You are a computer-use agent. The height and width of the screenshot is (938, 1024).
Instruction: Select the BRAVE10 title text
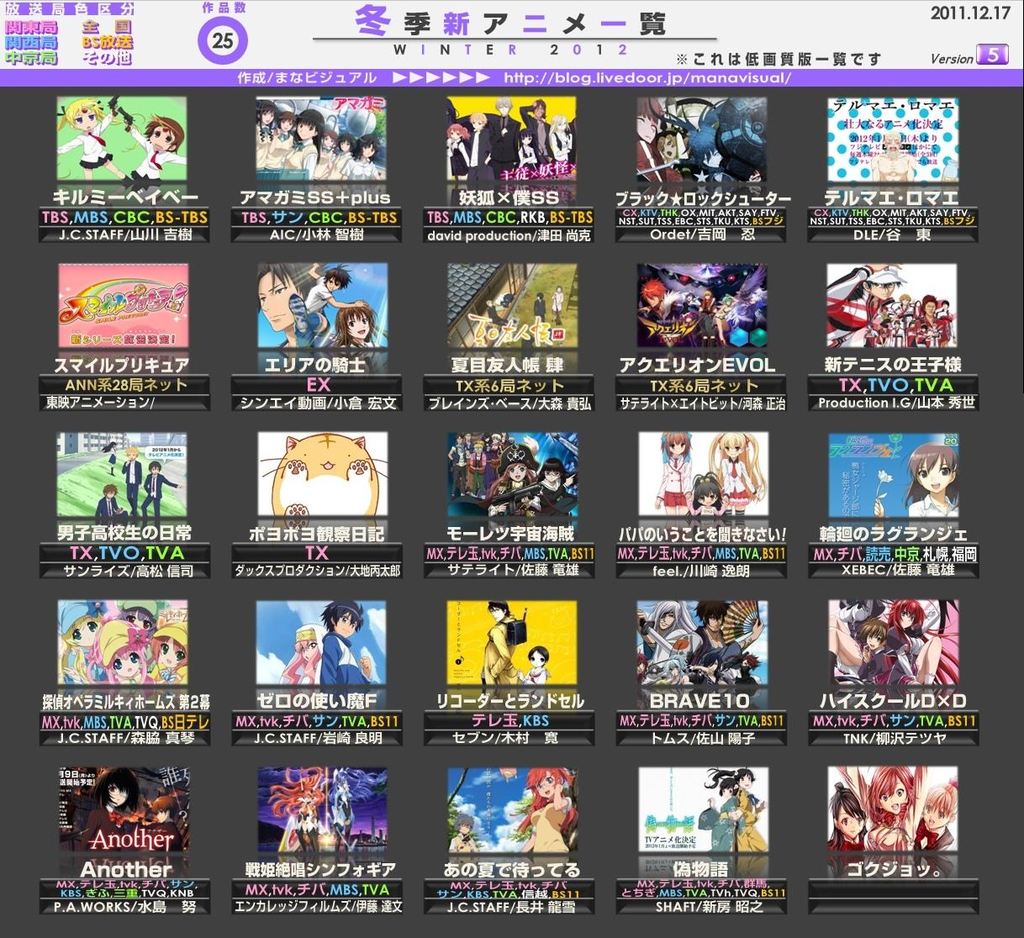click(x=702, y=700)
